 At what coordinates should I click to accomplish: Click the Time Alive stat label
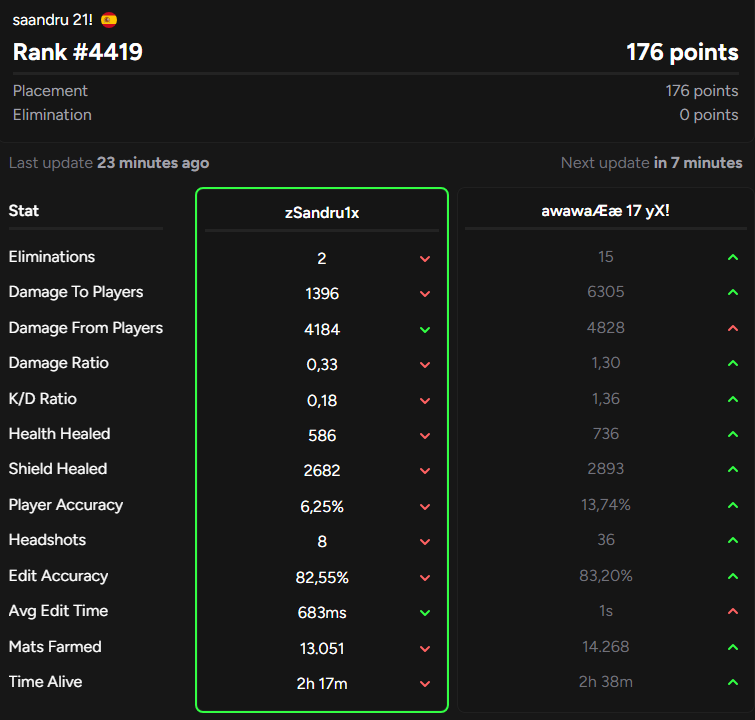(45, 682)
